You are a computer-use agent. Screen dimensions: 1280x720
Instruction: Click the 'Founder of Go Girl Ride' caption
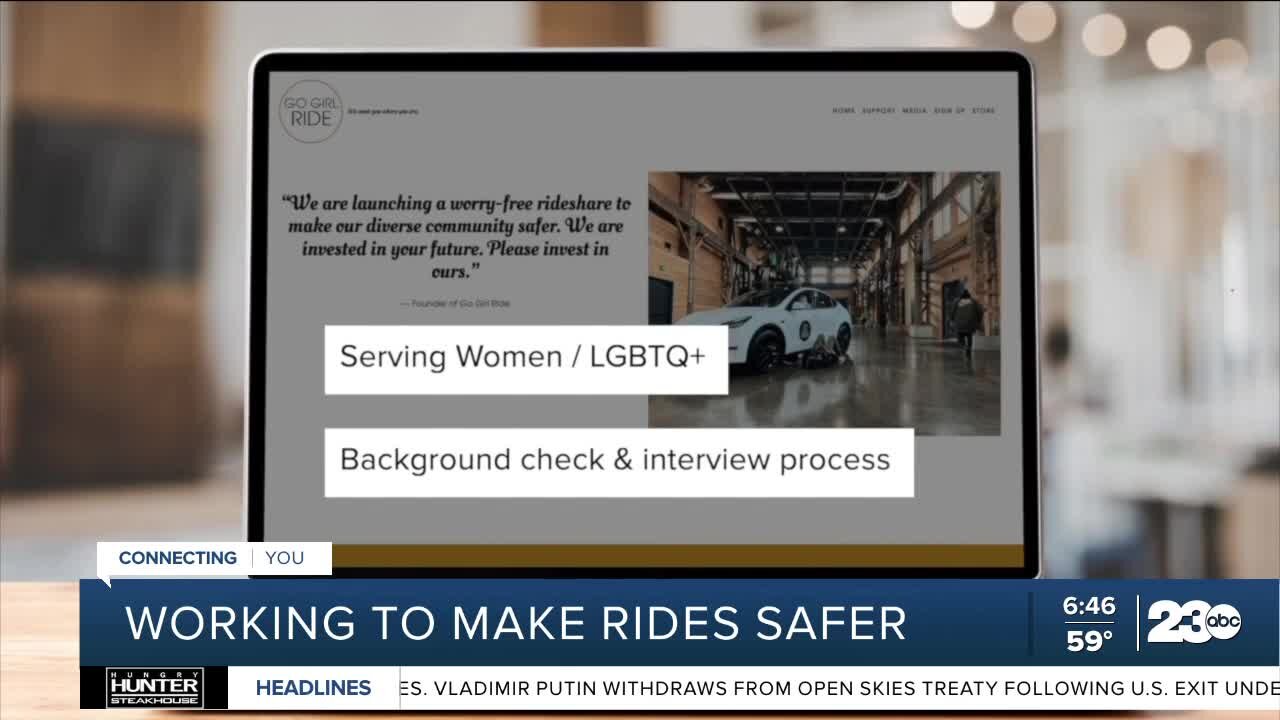click(455, 303)
